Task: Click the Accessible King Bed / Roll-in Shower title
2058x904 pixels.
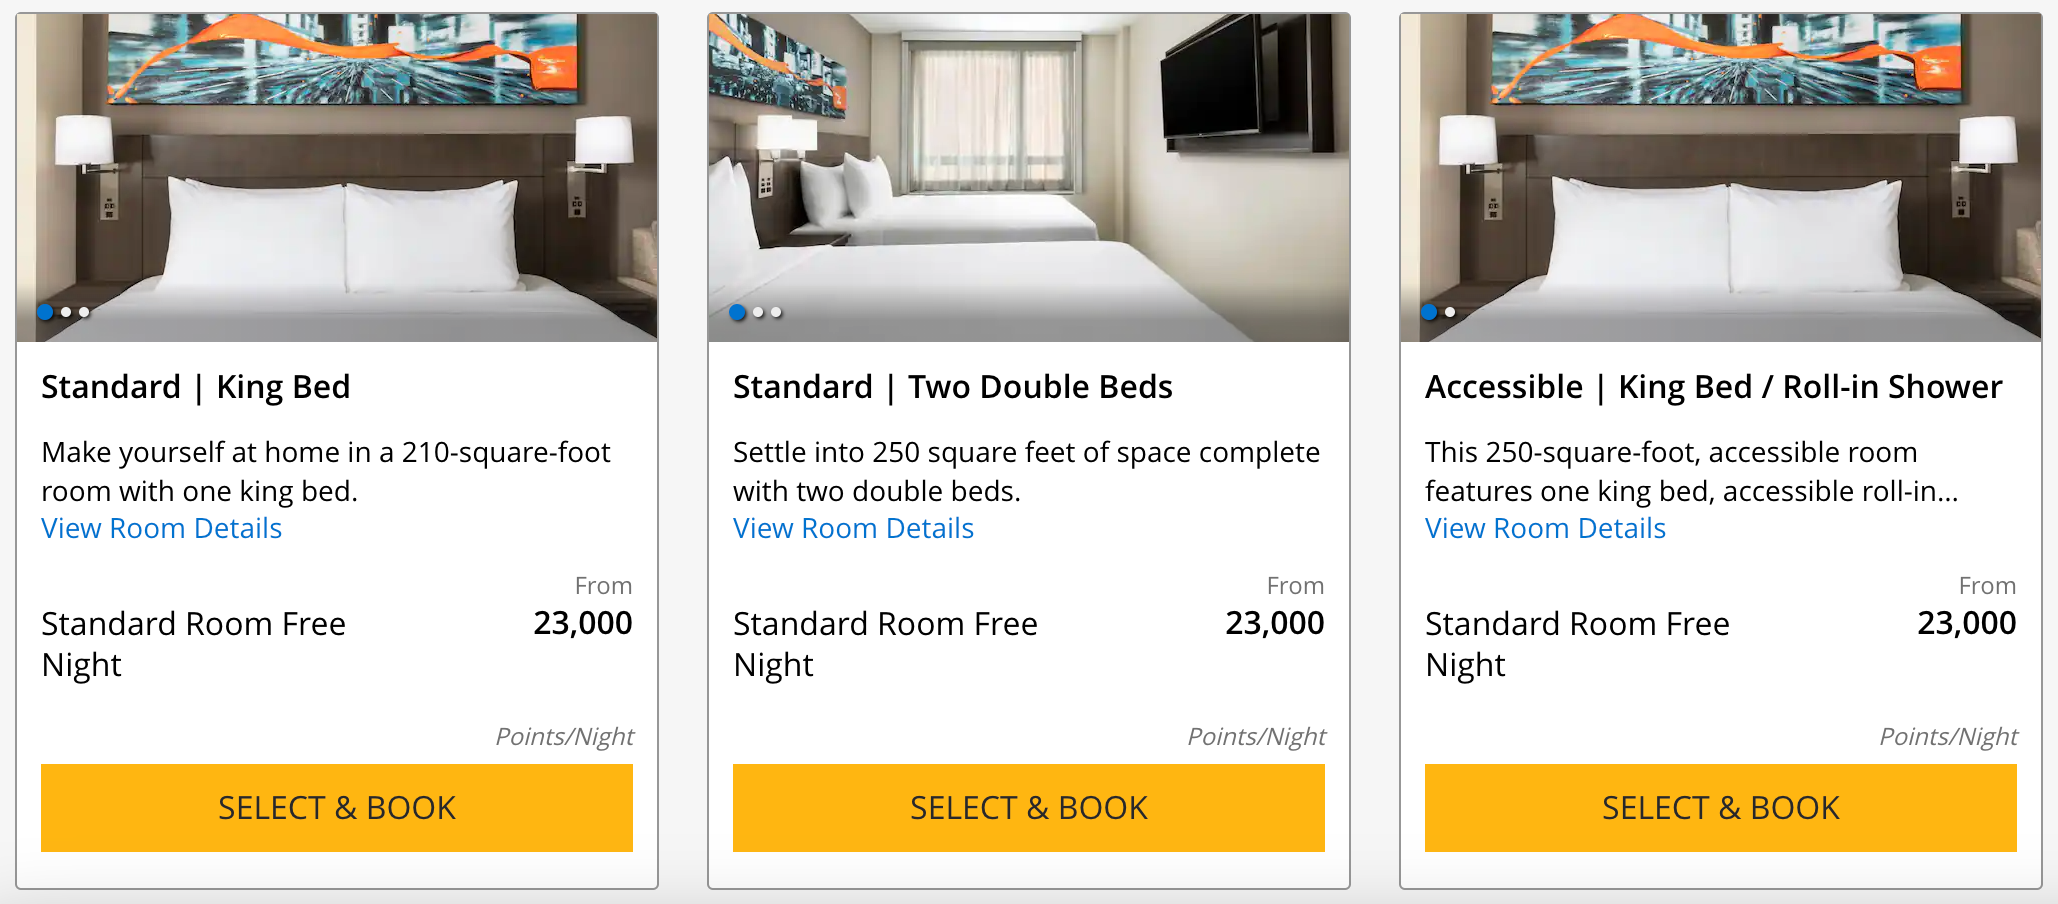Action: 1714,387
